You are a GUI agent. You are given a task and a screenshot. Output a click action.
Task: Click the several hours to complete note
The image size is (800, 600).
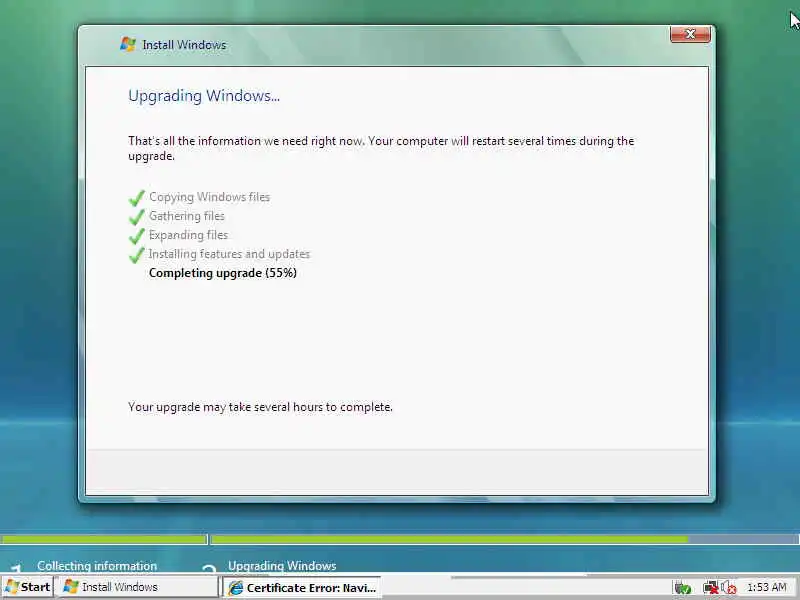point(260,407)
